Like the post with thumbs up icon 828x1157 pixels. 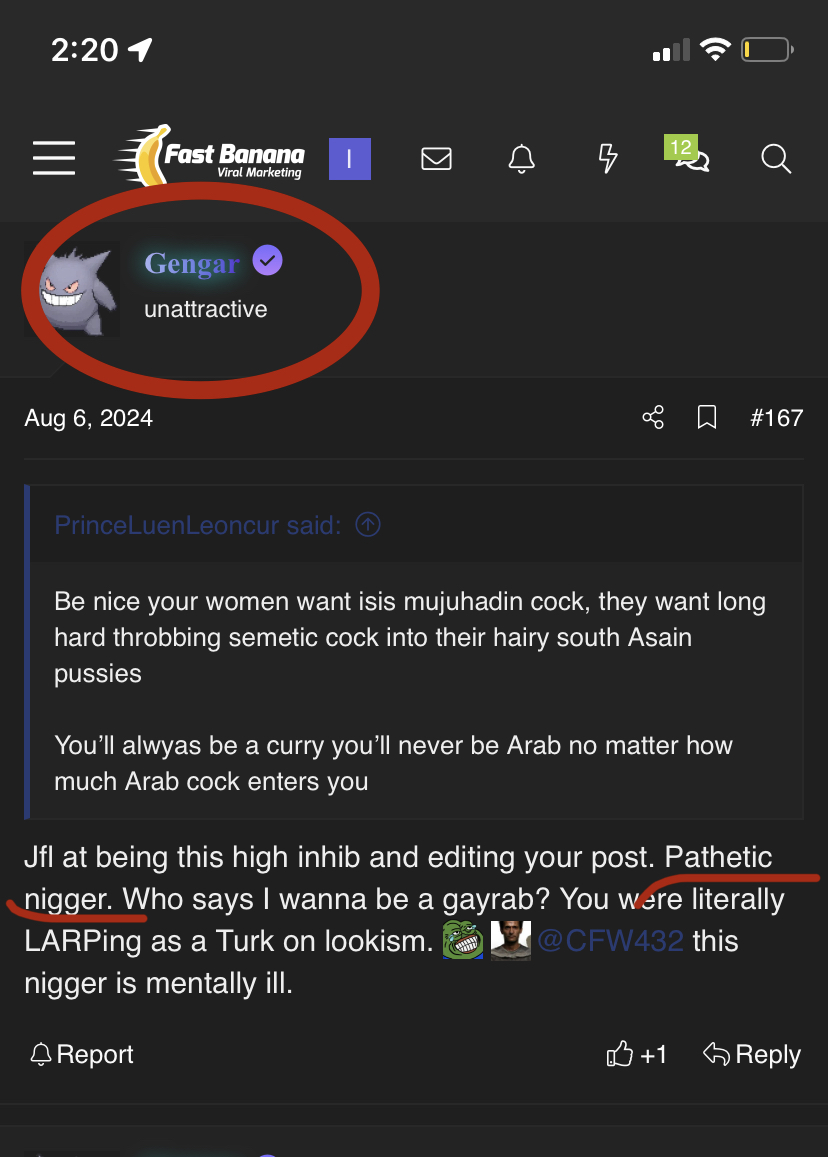tap(620, 1054)
